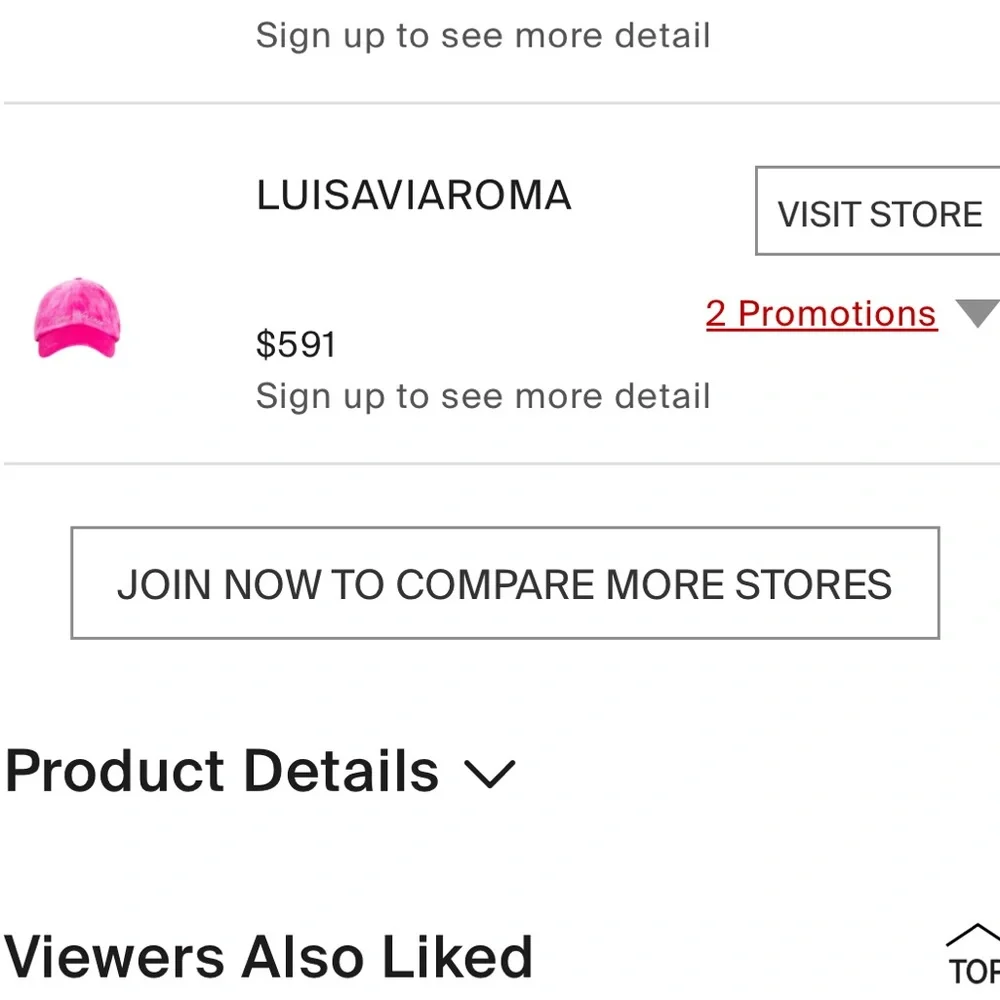Click Sign up text at page top

coord(483,36)
